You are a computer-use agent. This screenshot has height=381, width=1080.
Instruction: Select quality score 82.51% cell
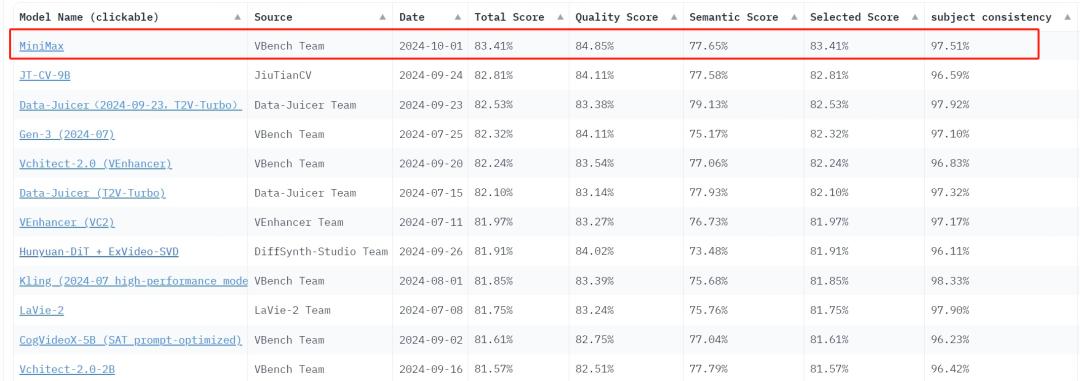click(x=594, y=369)
